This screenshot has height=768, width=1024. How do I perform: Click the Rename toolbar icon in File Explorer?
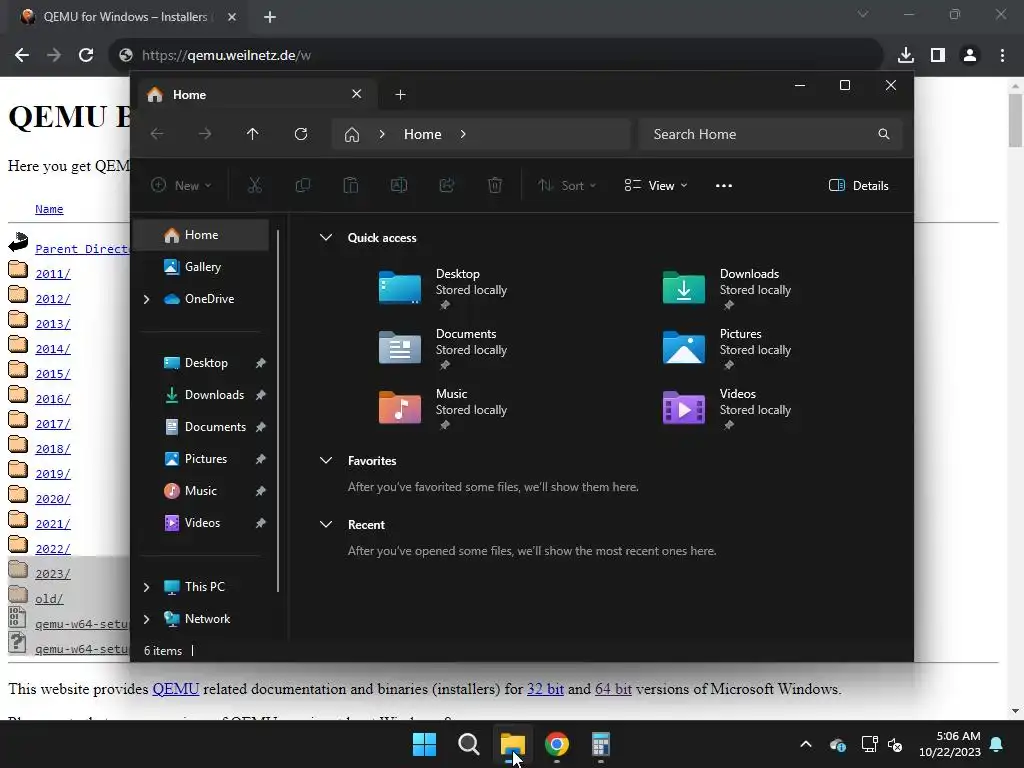tap(398, 185)
